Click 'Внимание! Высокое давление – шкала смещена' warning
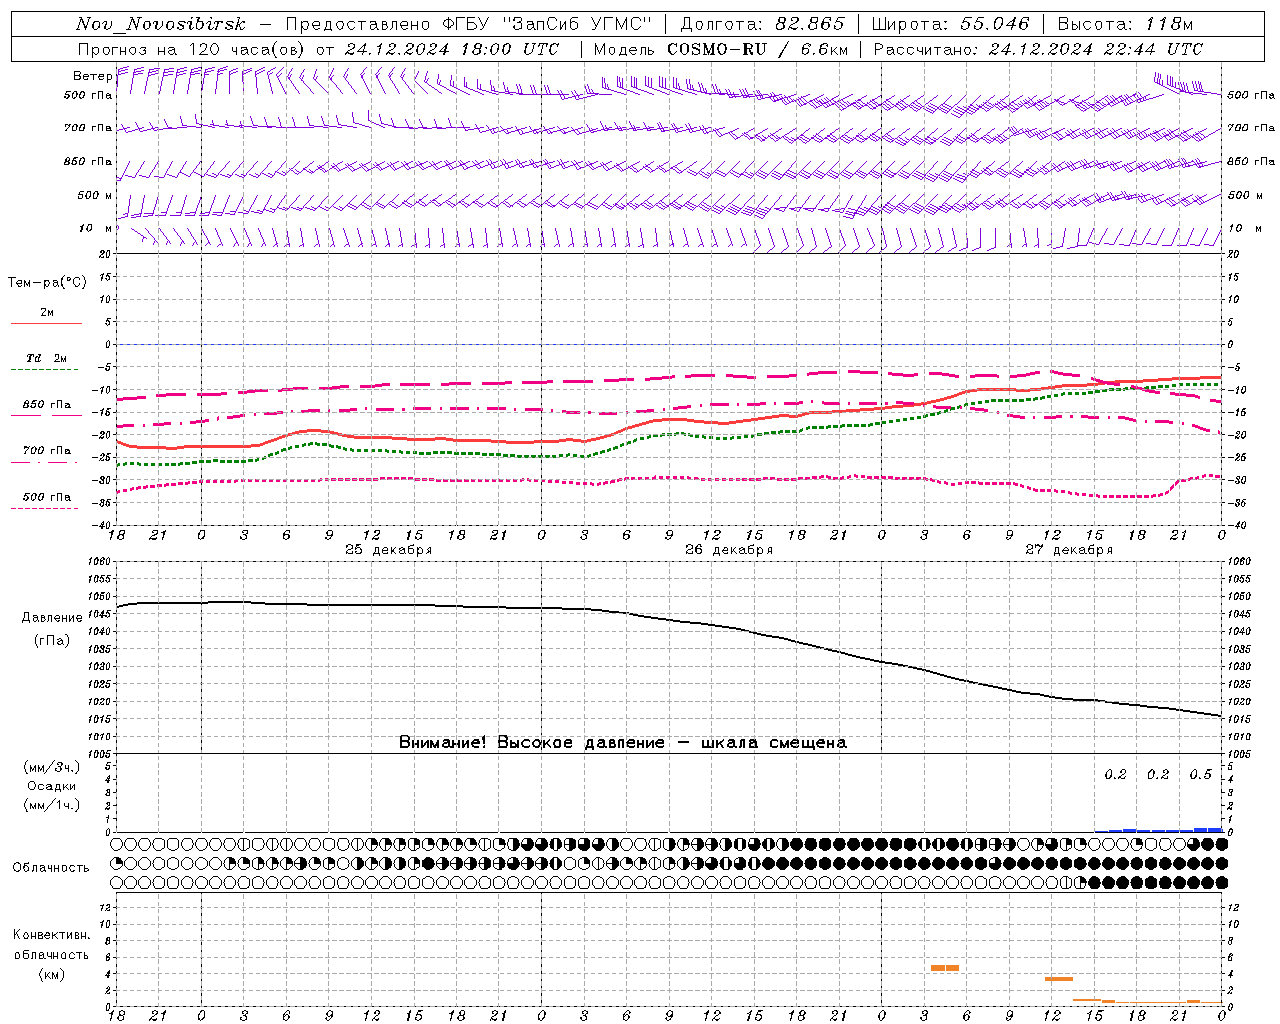The image size is (1280, 1024). click(x=623, y=743)
